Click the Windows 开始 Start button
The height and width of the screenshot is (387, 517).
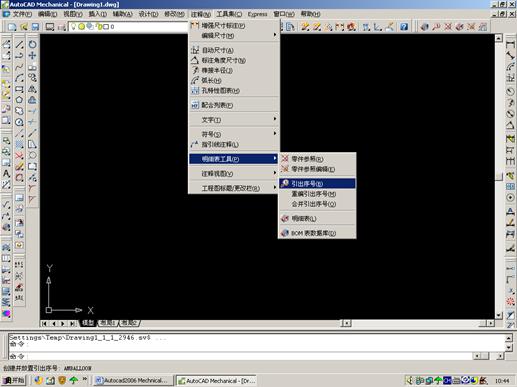(x=14, y=380)
